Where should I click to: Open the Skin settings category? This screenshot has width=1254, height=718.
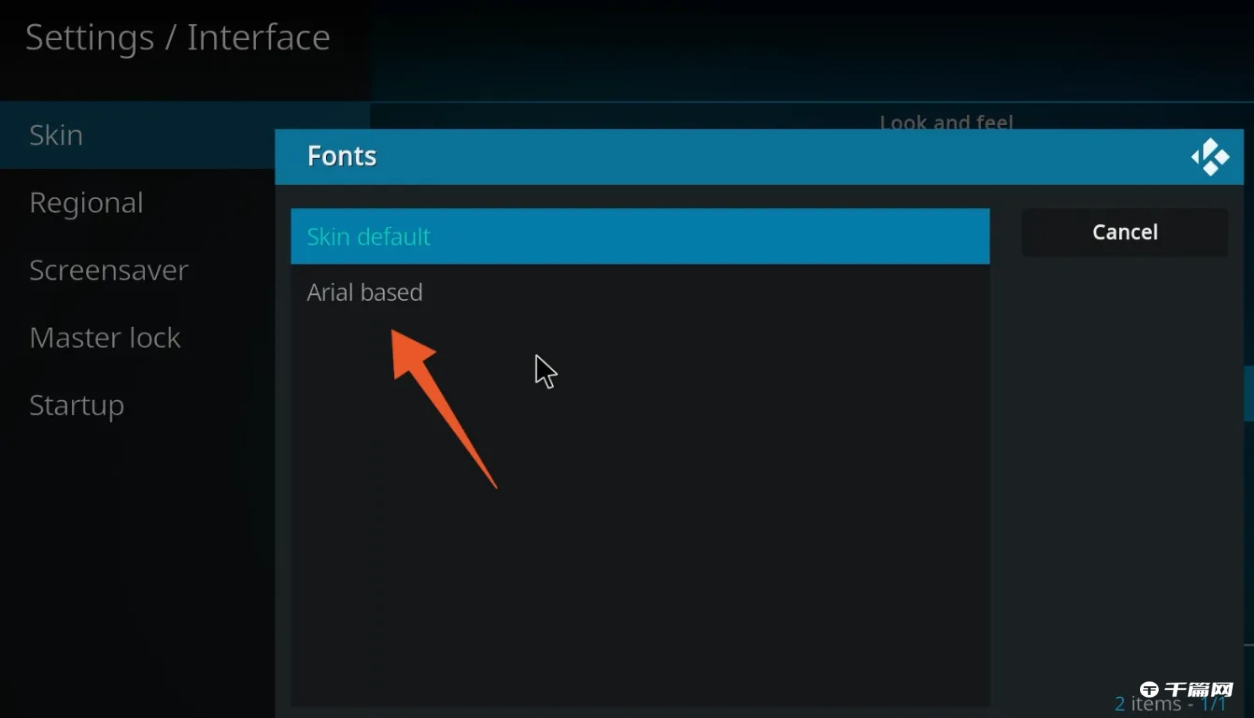pyautogui.click(x=56, y=135)
